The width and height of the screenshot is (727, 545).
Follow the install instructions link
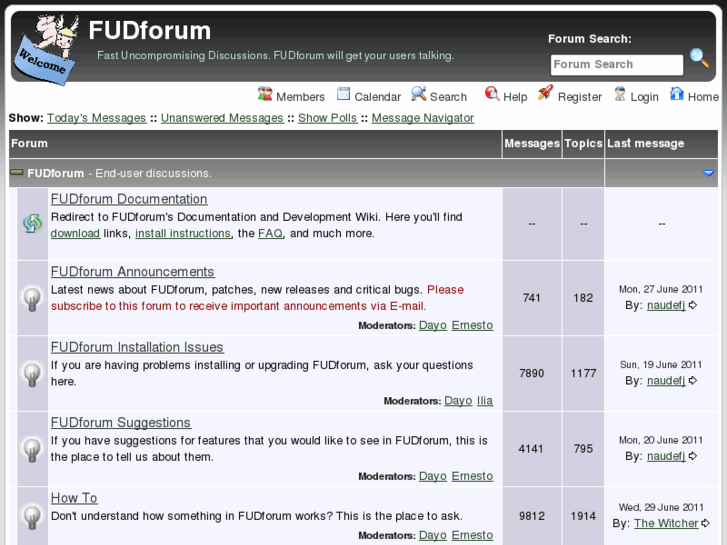[x=183, y=233]
